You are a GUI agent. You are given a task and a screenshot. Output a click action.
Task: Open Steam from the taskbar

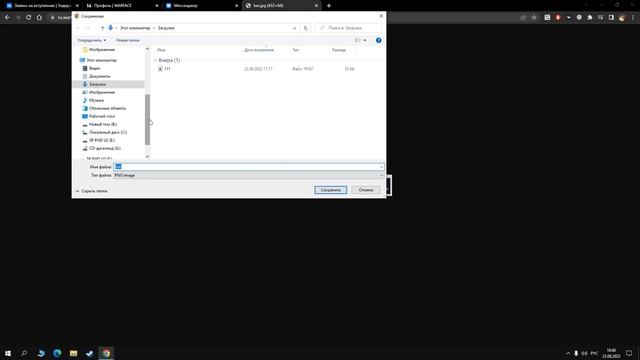coord(90,353)
